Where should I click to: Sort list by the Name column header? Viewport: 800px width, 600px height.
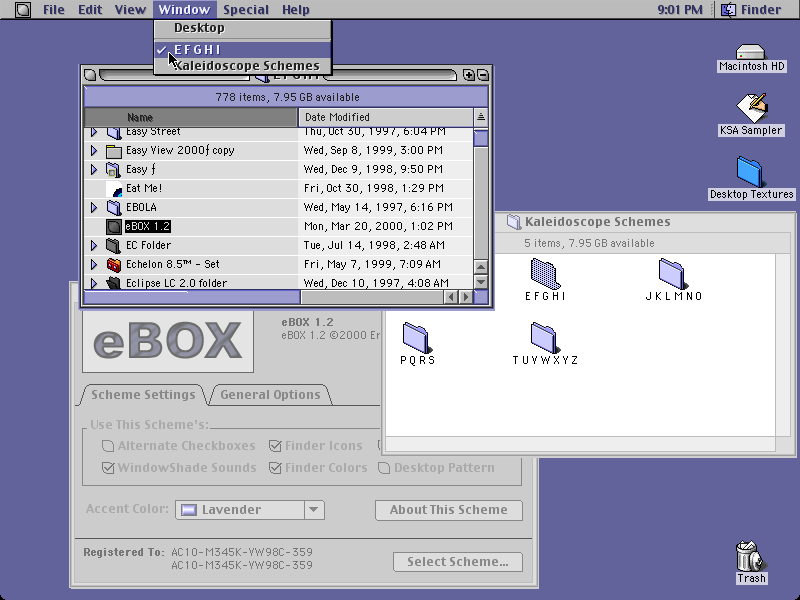tap(191, 117)
